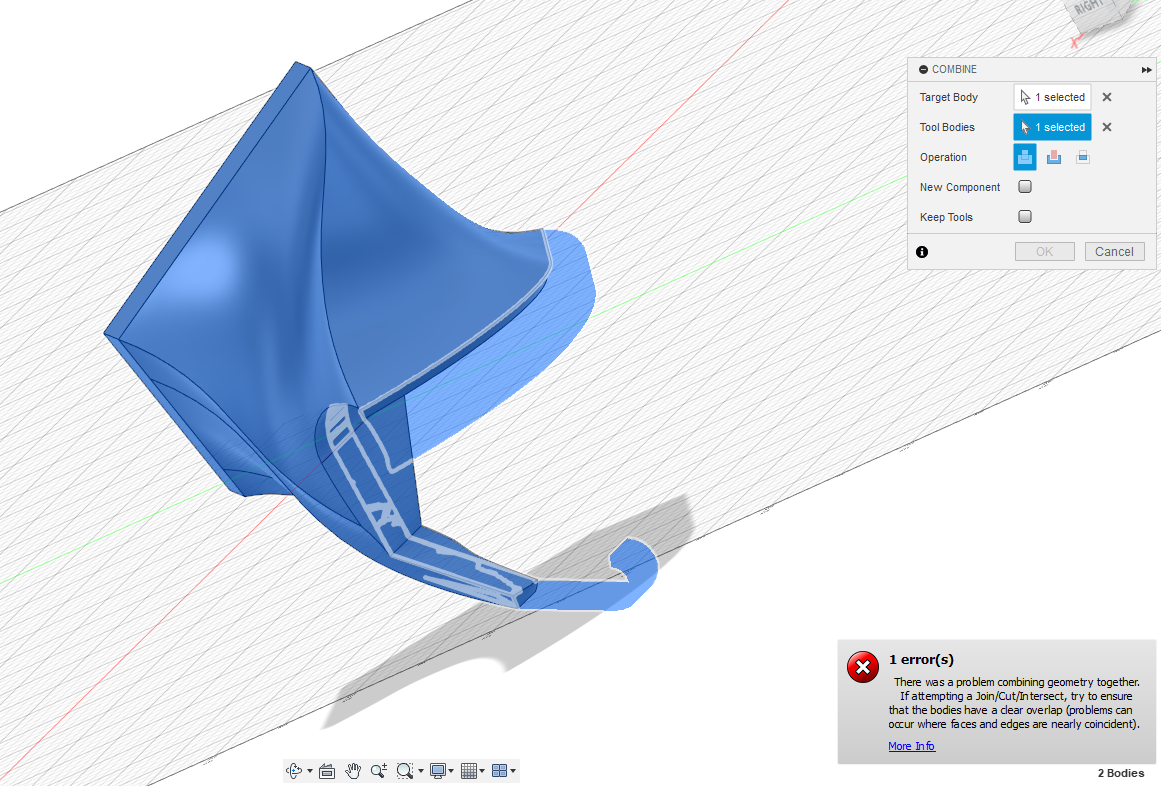Open the More Info link in the error message
The width and height of the screenshot is (1161, 786).
(x=911, y=746)
